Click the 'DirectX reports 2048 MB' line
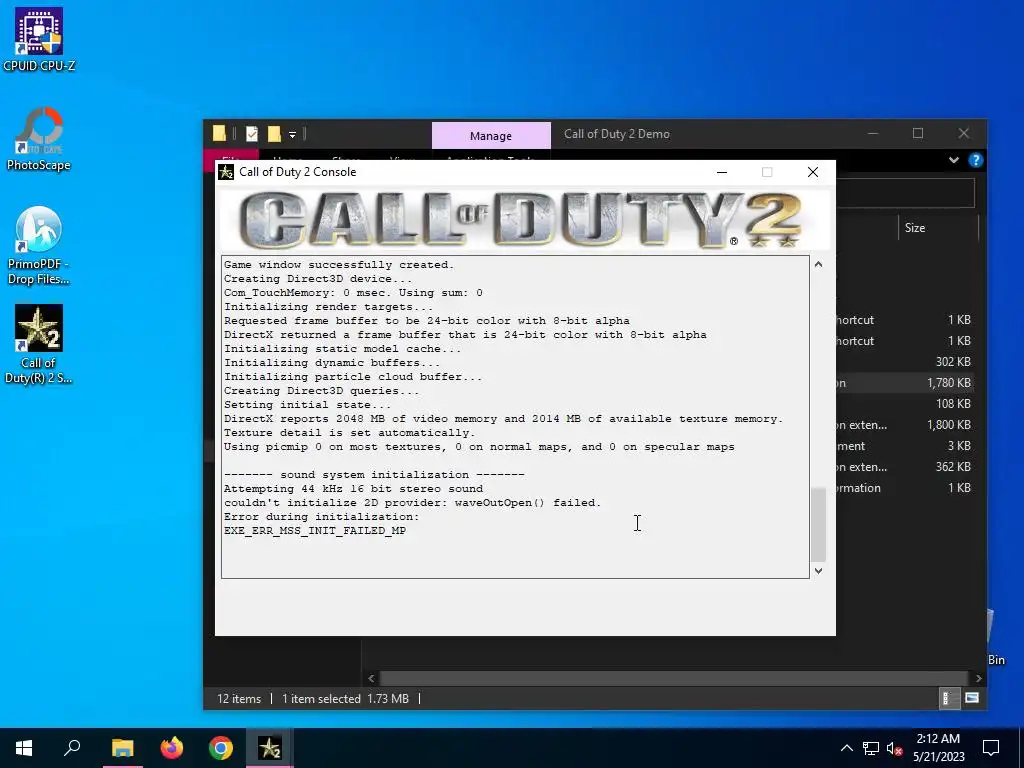 (503, 419)
